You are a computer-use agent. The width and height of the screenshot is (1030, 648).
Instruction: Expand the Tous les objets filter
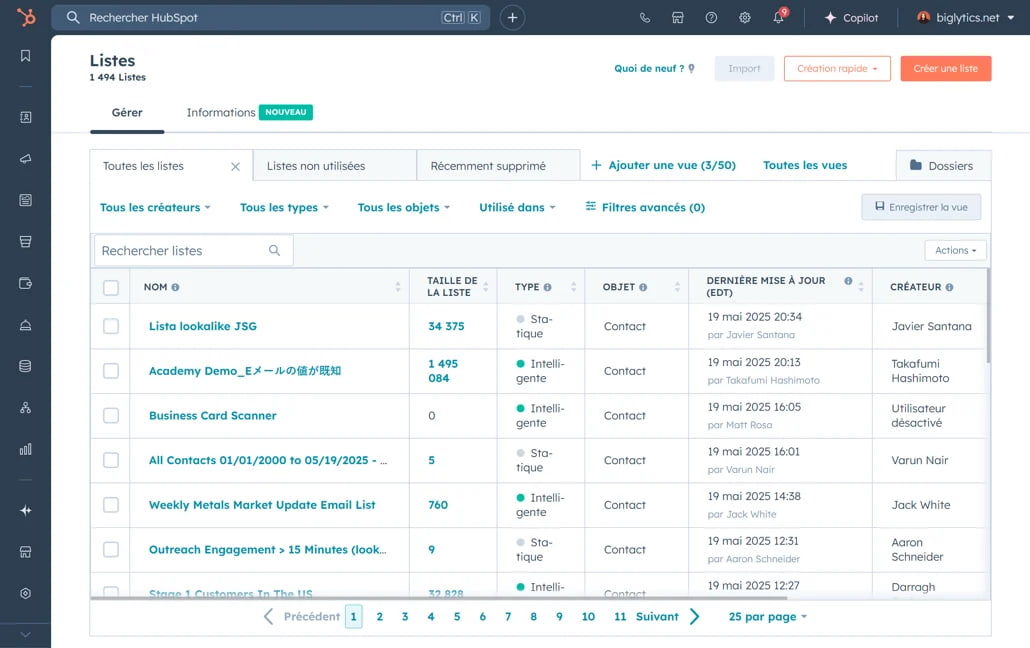pyautogui.click(x=403, y=208)
